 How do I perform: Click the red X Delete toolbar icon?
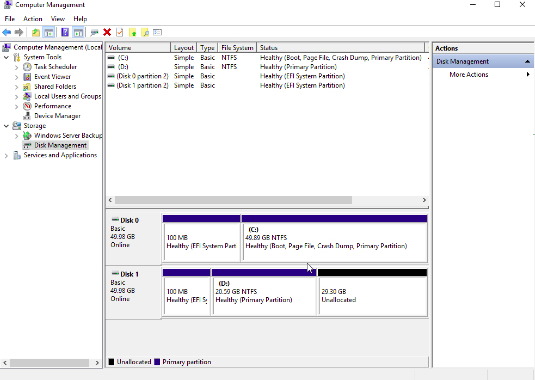[107, 32]
